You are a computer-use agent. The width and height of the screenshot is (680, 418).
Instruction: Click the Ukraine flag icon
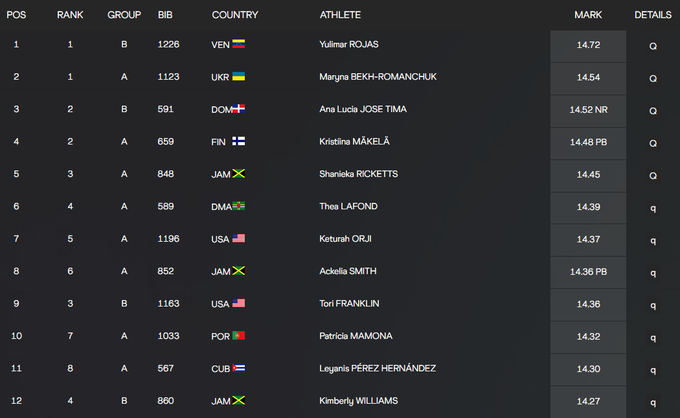[239, 77]
